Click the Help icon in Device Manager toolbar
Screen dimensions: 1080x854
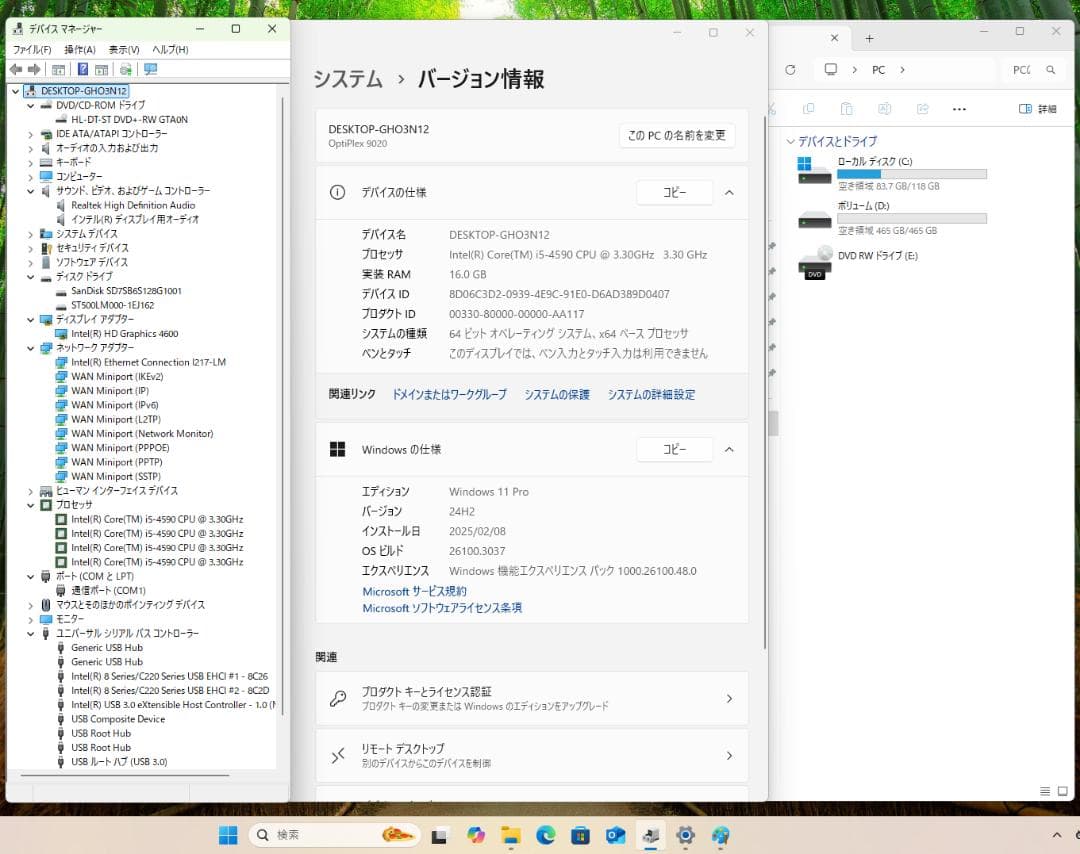click(x=84, y=69)
